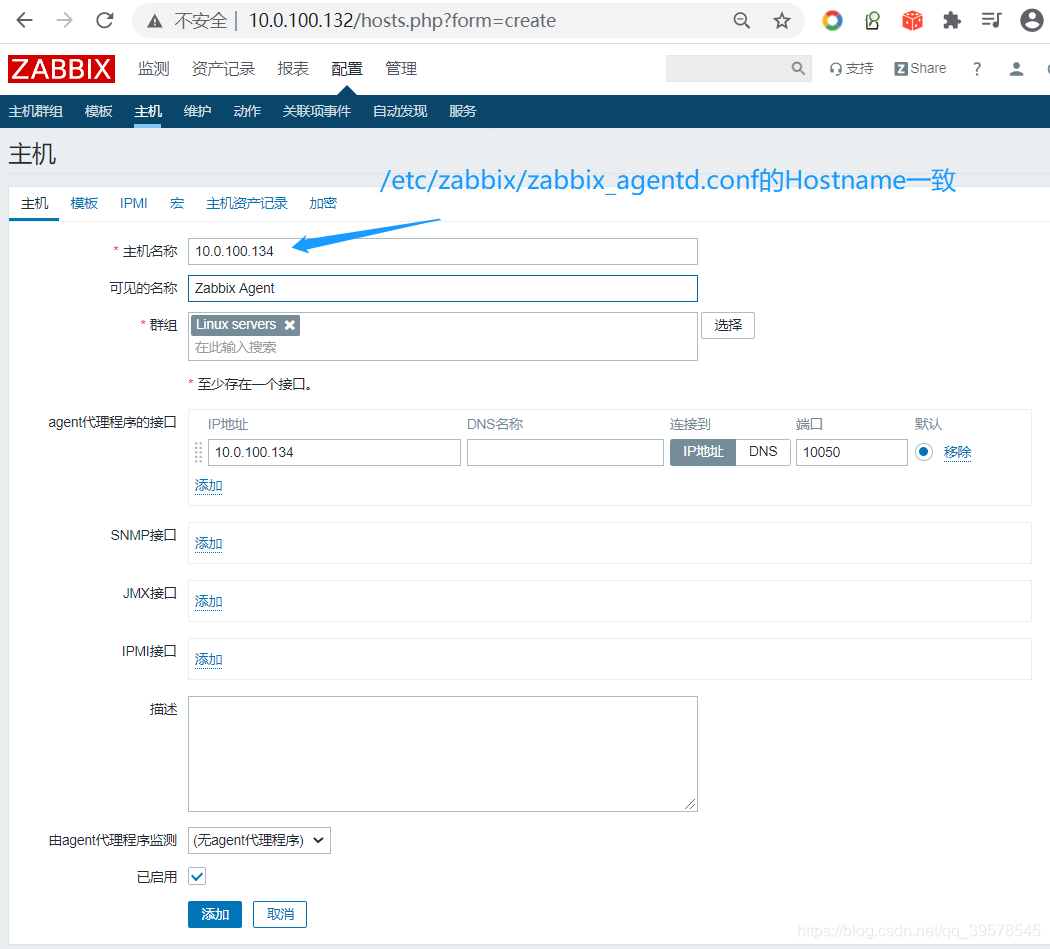Click 添加 under the agent interface row
Screen dimensions: 1050x949
pyautogui.click(x=208, y=486)
